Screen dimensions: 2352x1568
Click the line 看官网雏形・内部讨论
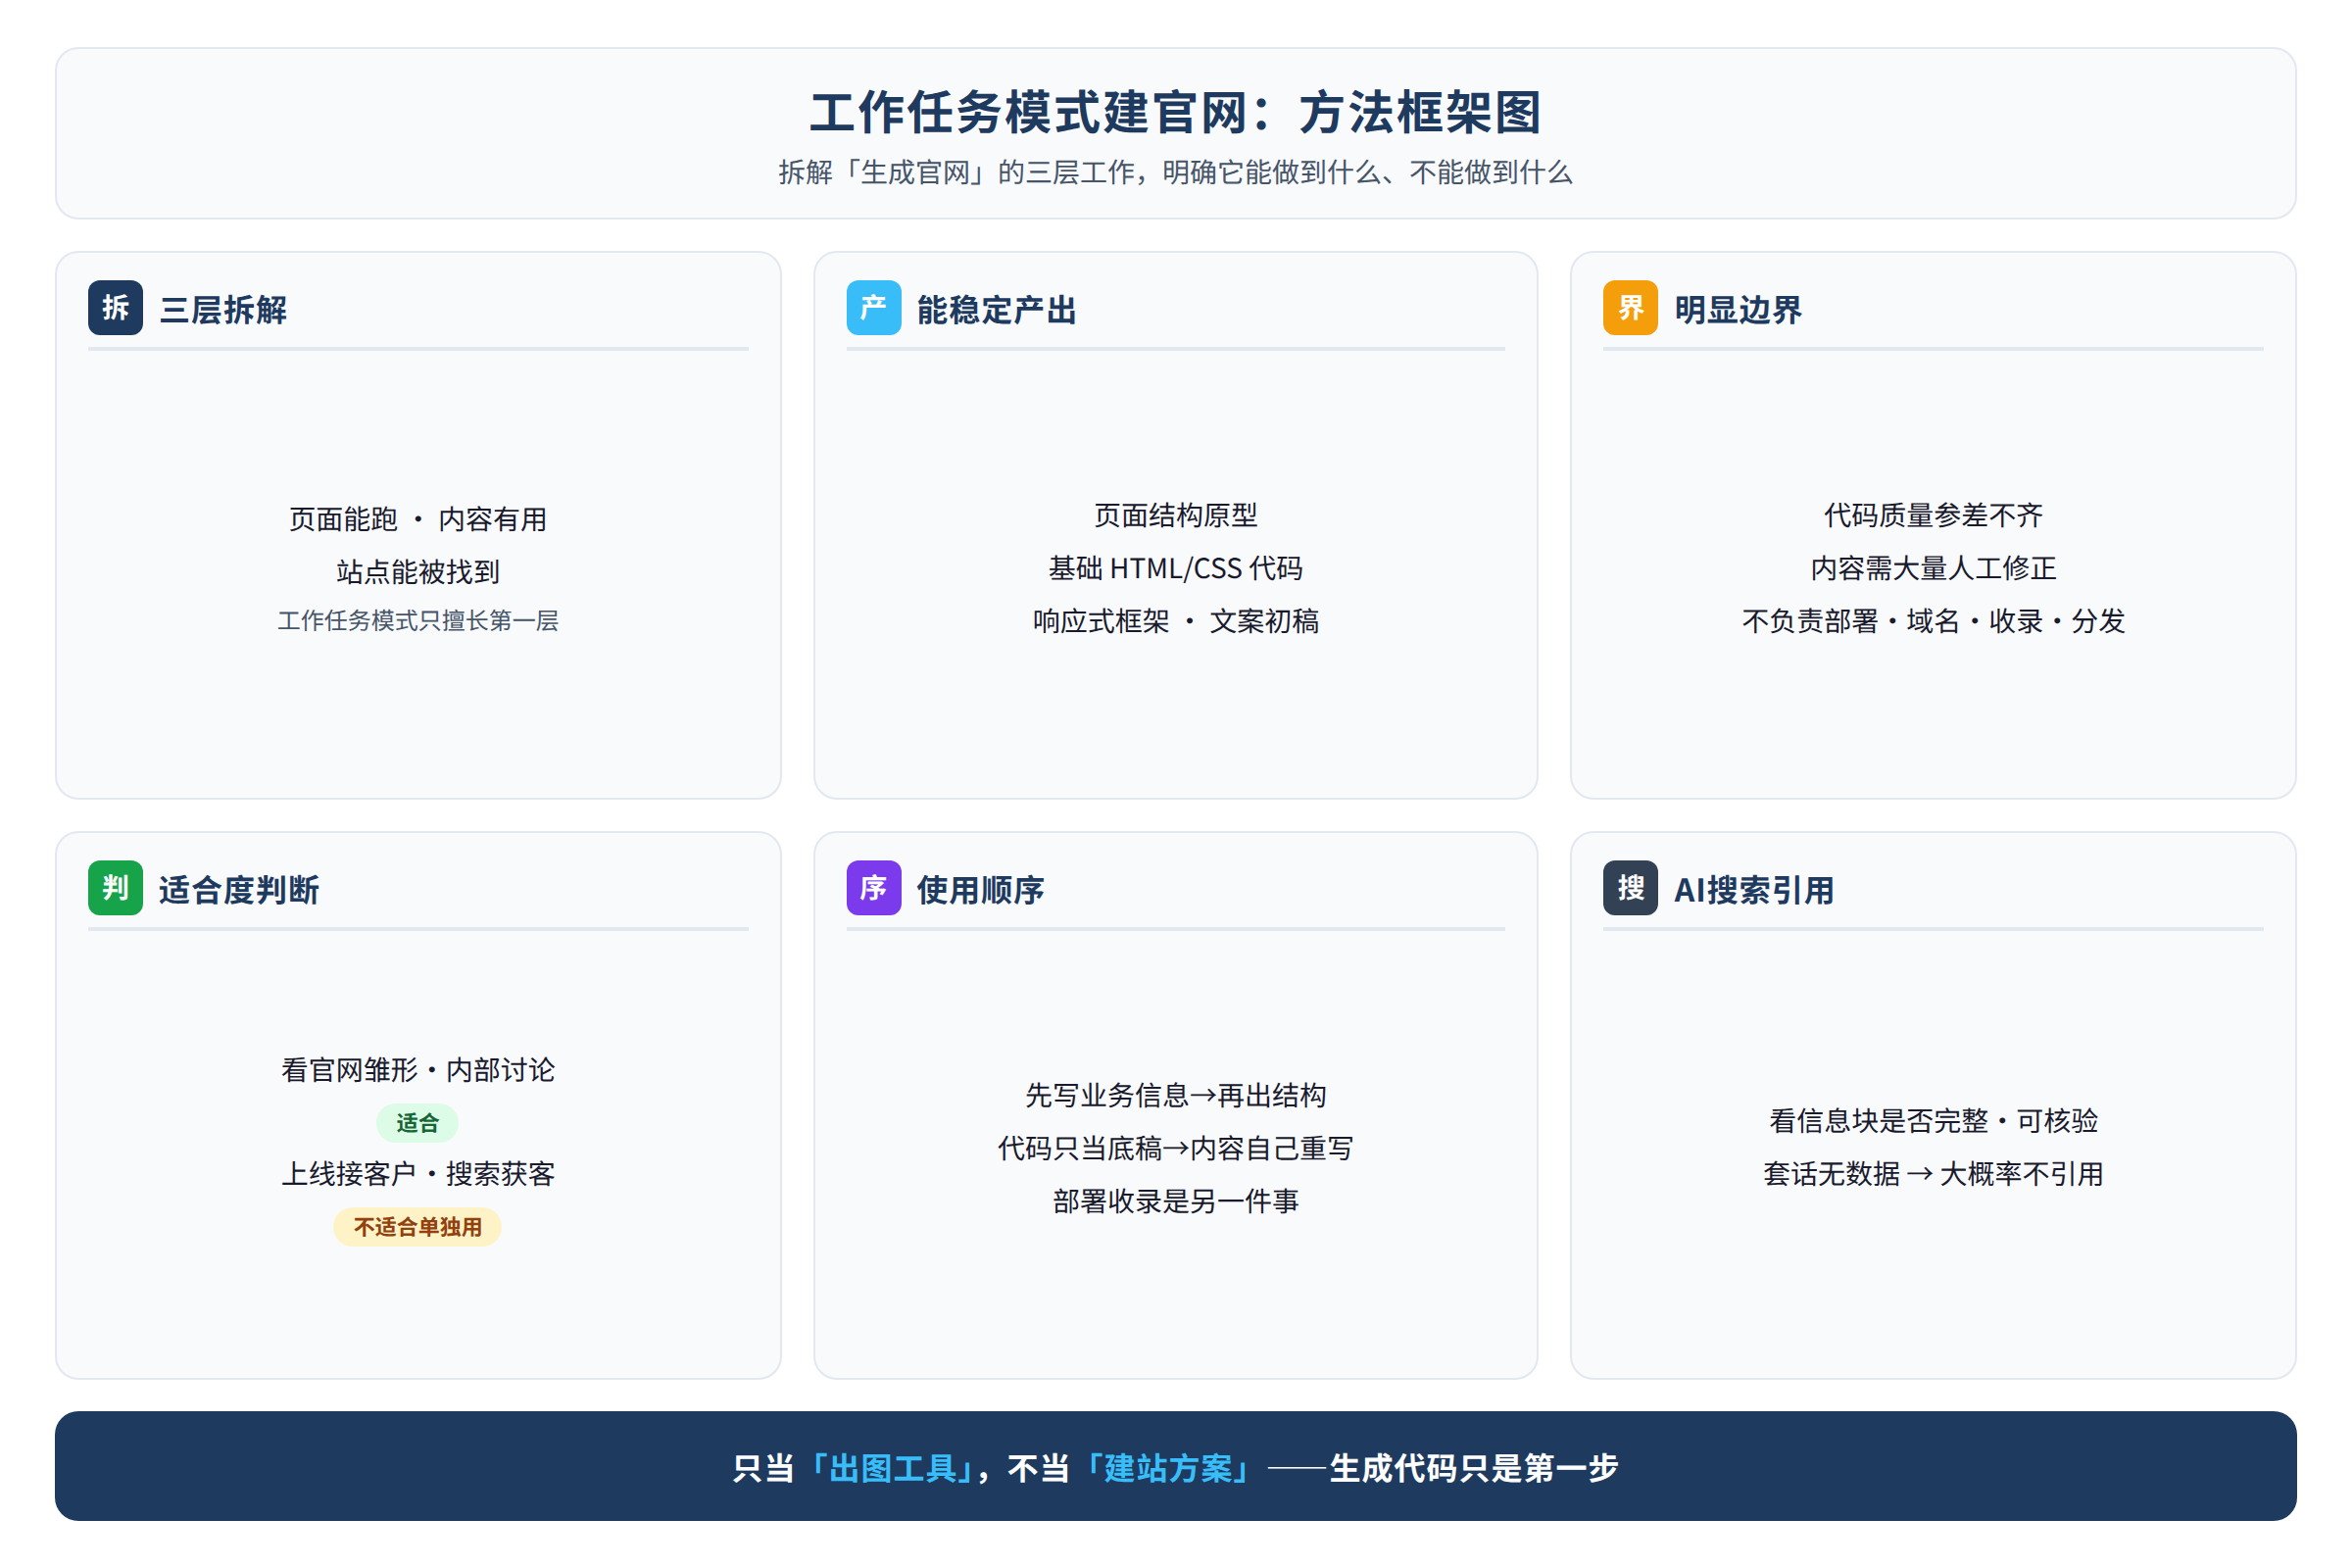[x=418, y=1070]
